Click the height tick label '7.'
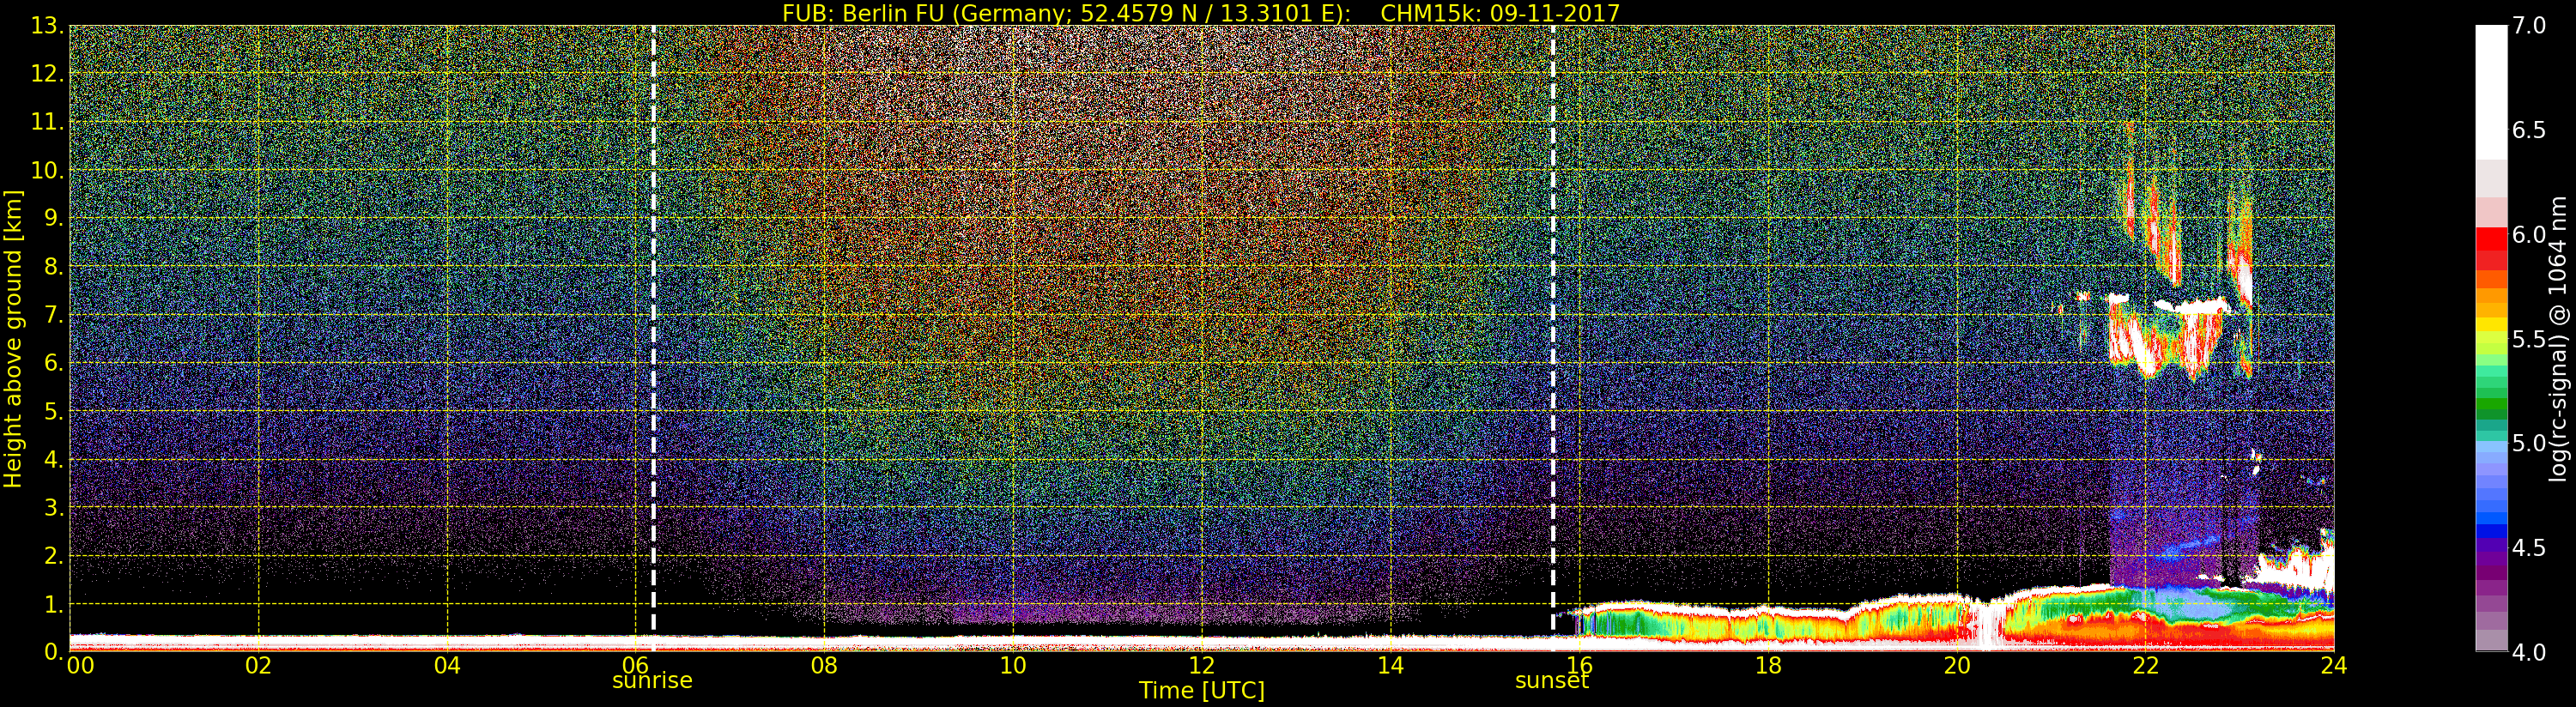2576x707 pixels. [x=54, y=315]
